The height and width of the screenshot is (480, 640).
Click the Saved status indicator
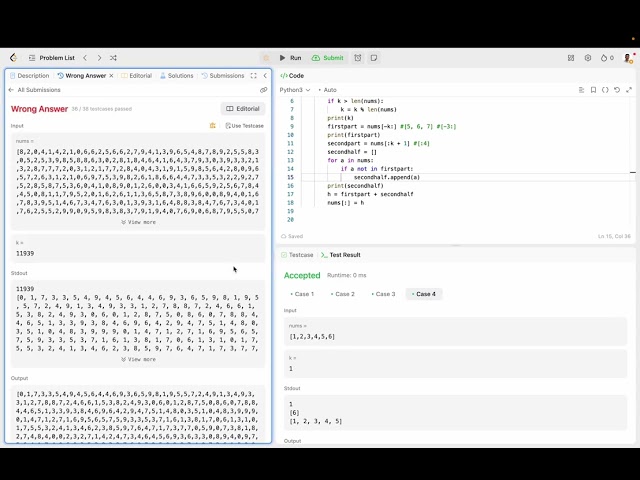(x=292, y=236)
